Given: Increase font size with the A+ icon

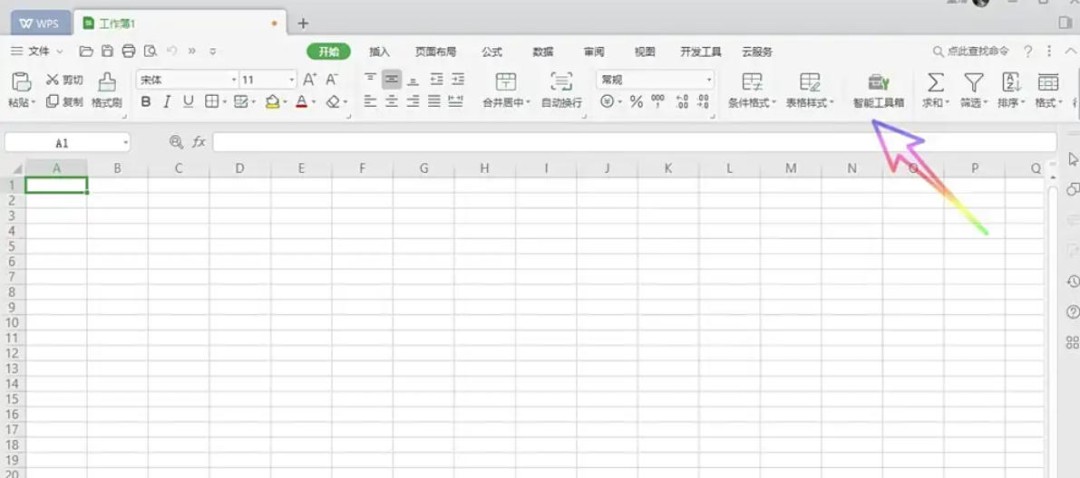Looking at the screenshot, I should tap(310, 80).
